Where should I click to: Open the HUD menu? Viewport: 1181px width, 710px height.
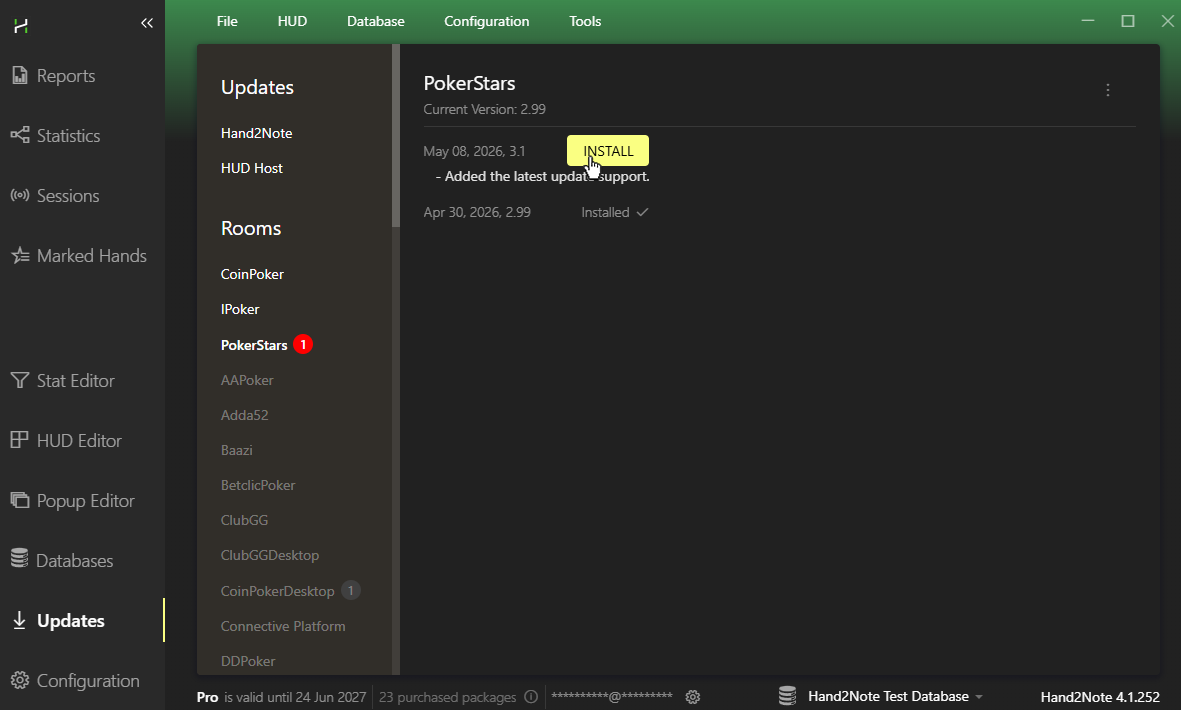click(x=292, y=21)
